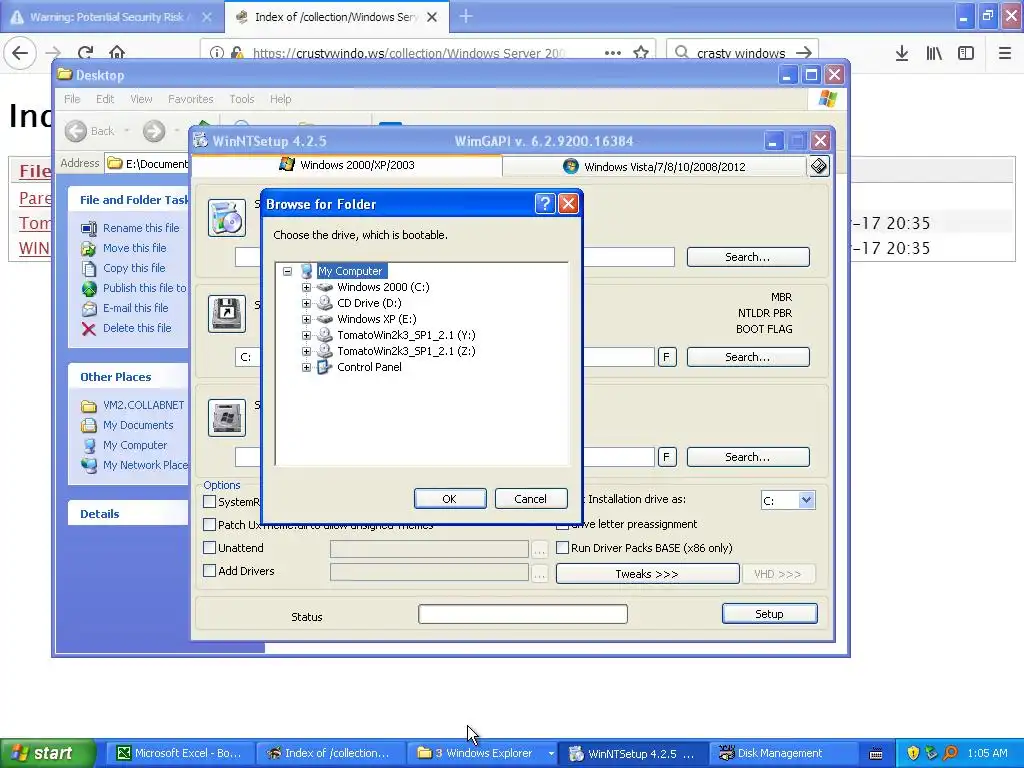Click Delete this file red X icon
This screenshot has width=1024, height=768.
[89, 328]
